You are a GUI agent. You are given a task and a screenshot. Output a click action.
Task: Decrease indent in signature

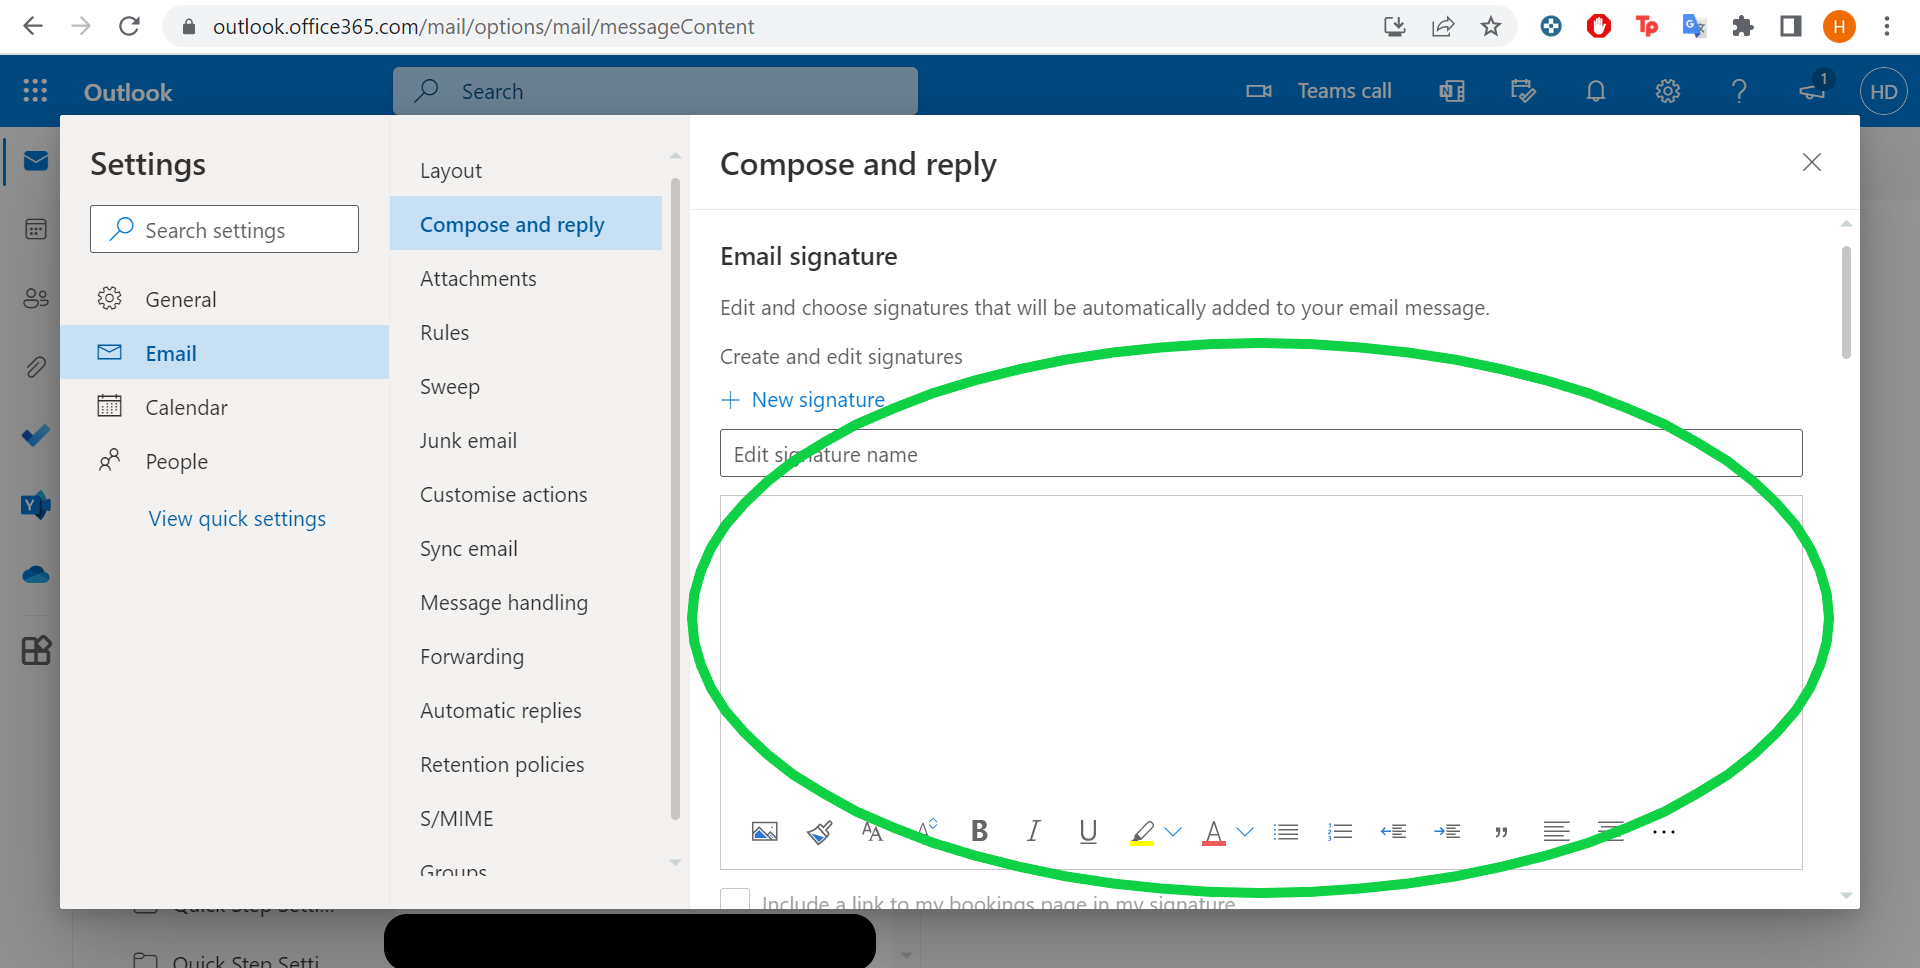(x=1394, y=832)
